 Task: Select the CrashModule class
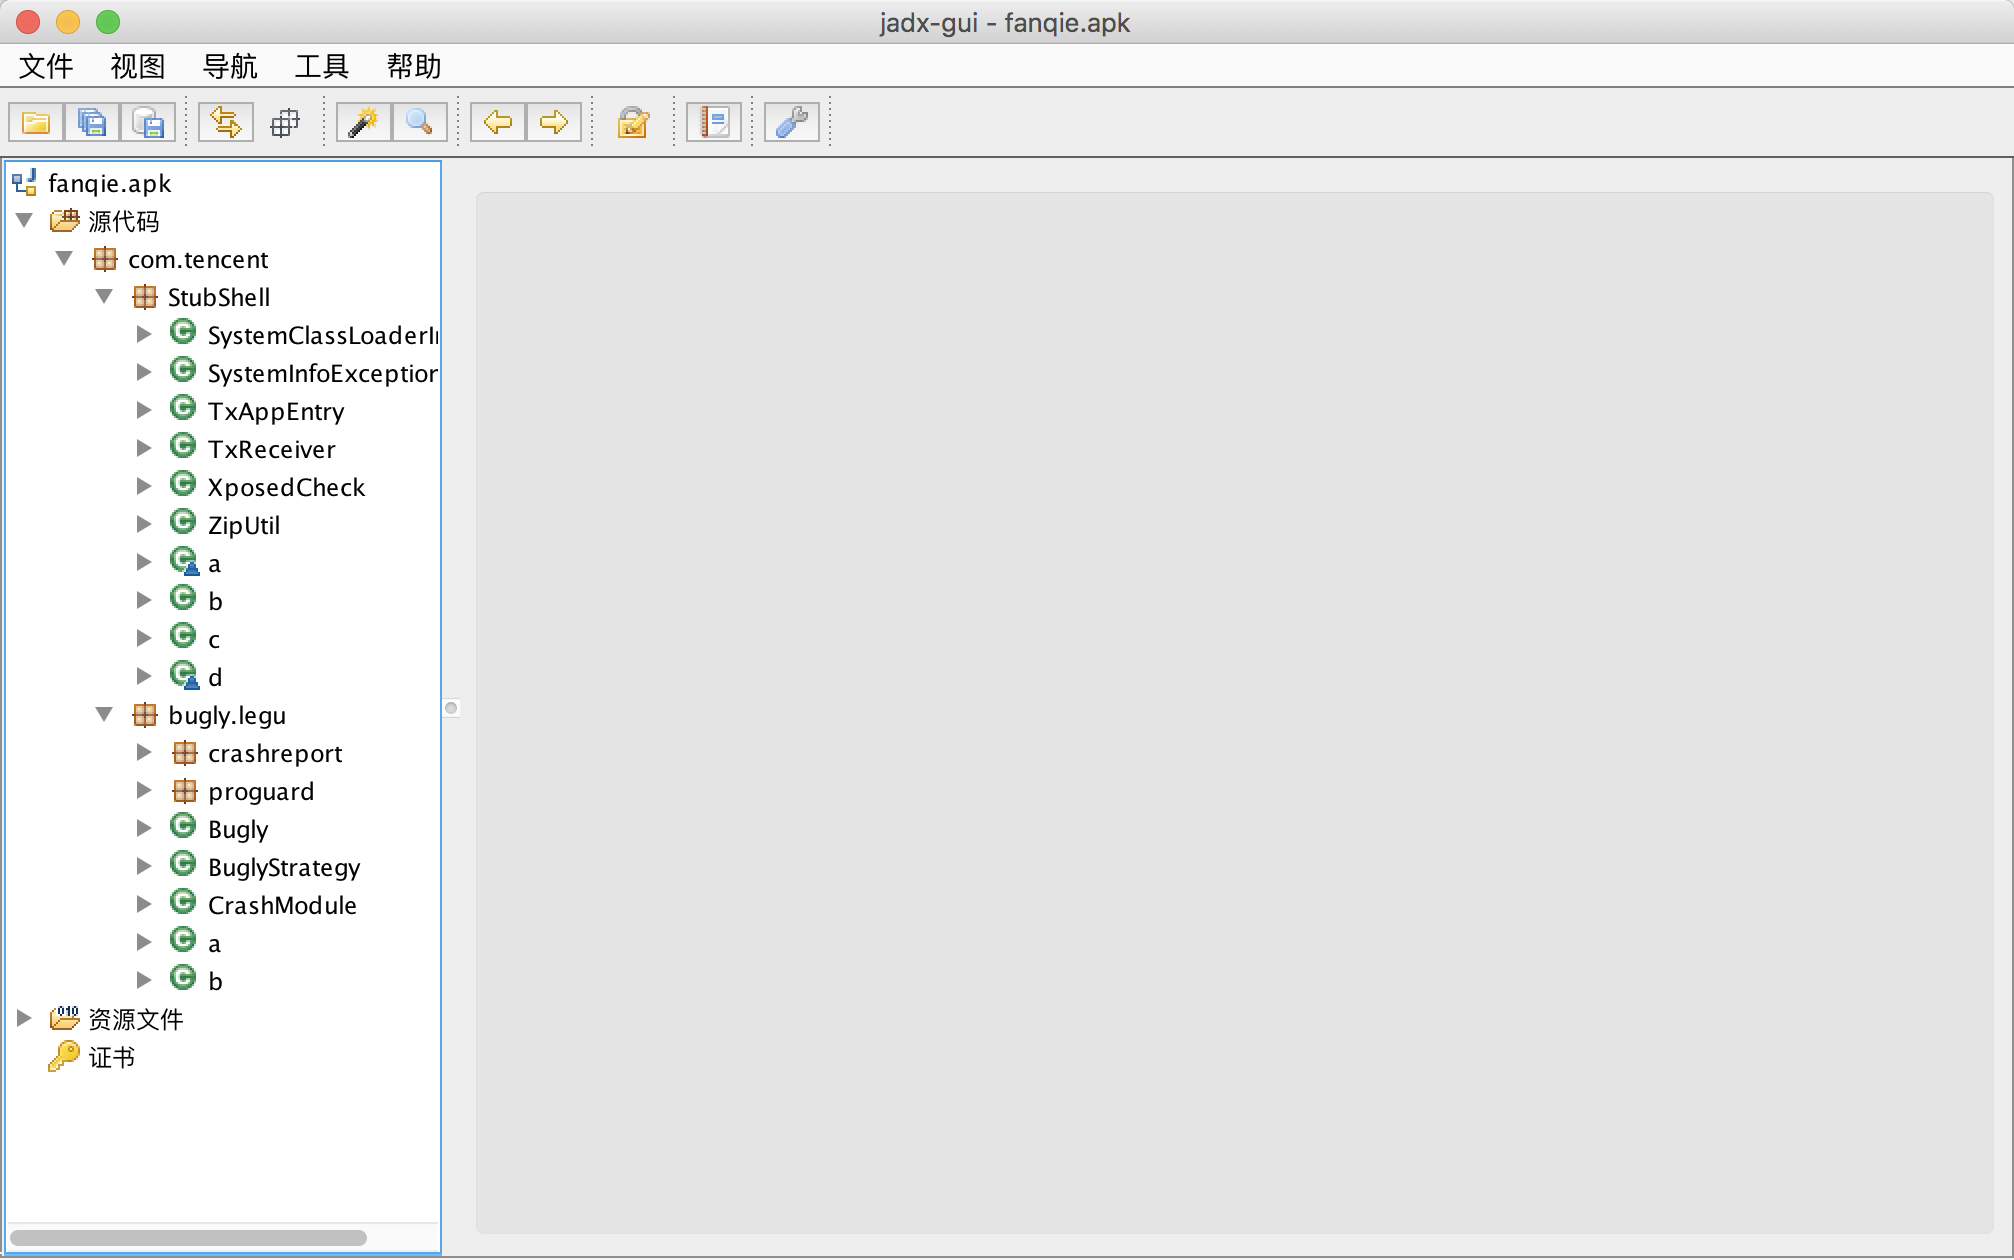pos(282,905)
